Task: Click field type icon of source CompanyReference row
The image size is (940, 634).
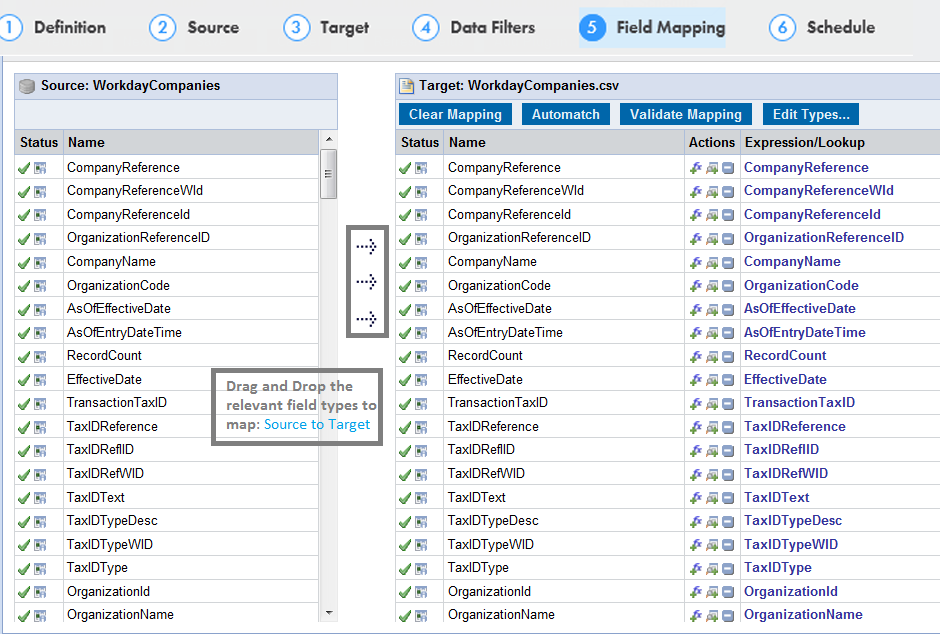Action: (40, 168)
